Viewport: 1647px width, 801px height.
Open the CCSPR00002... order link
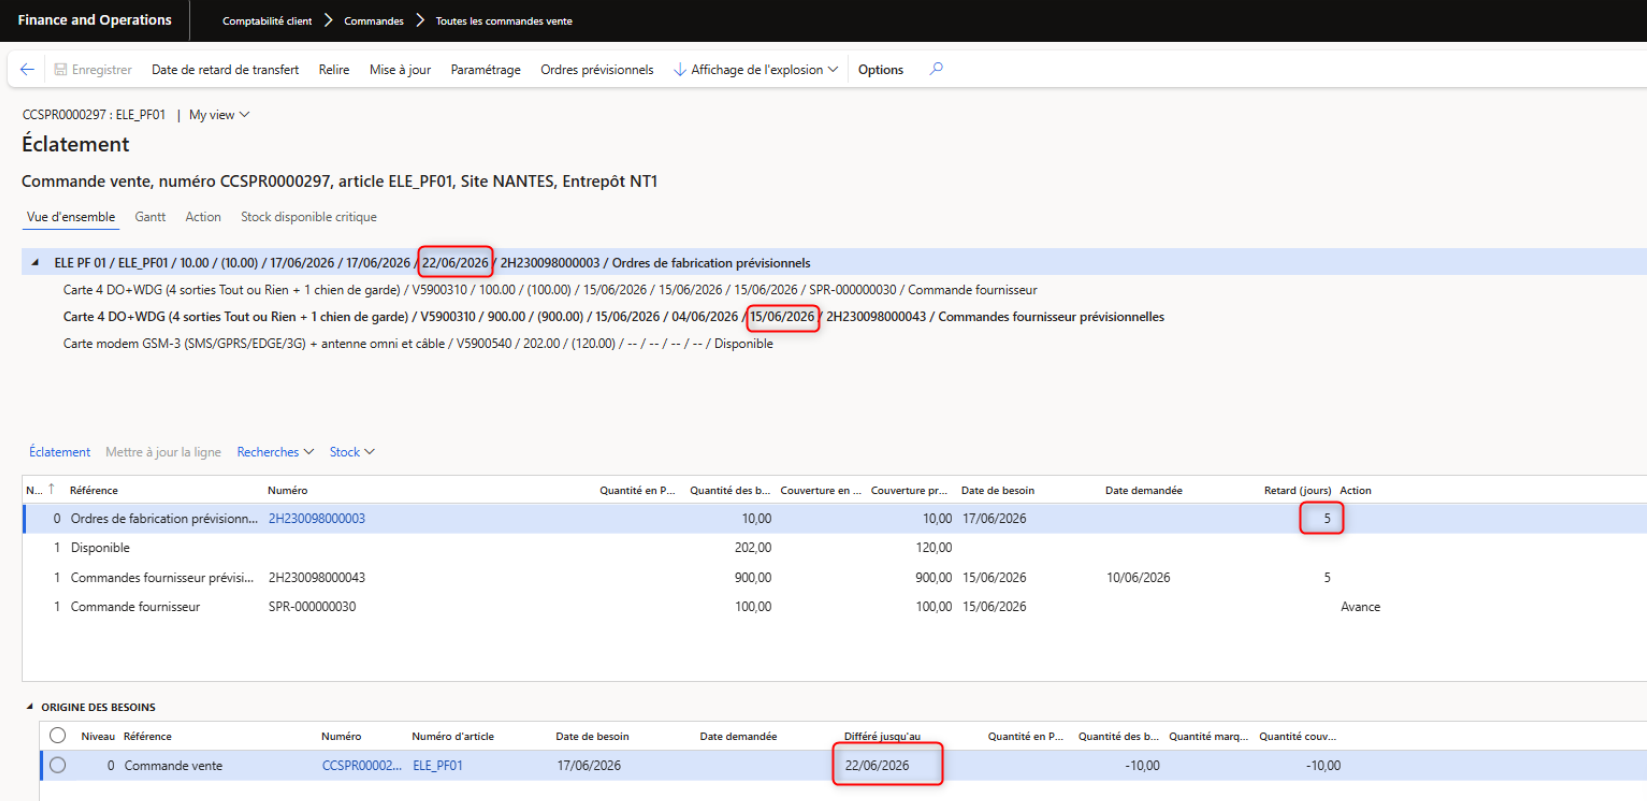coord(362,766)
